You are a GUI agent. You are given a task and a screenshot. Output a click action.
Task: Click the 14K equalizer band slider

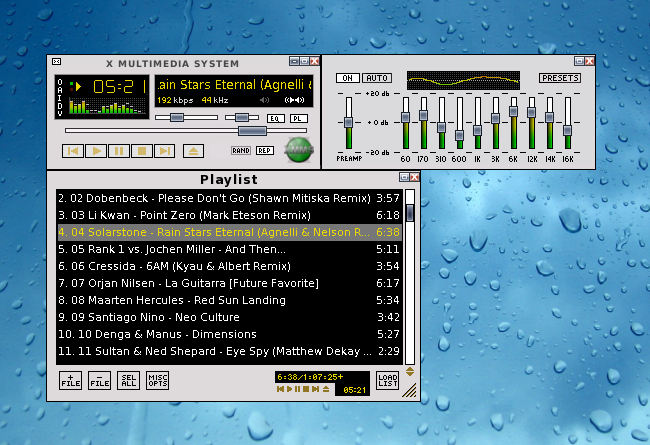pos(550,123)
